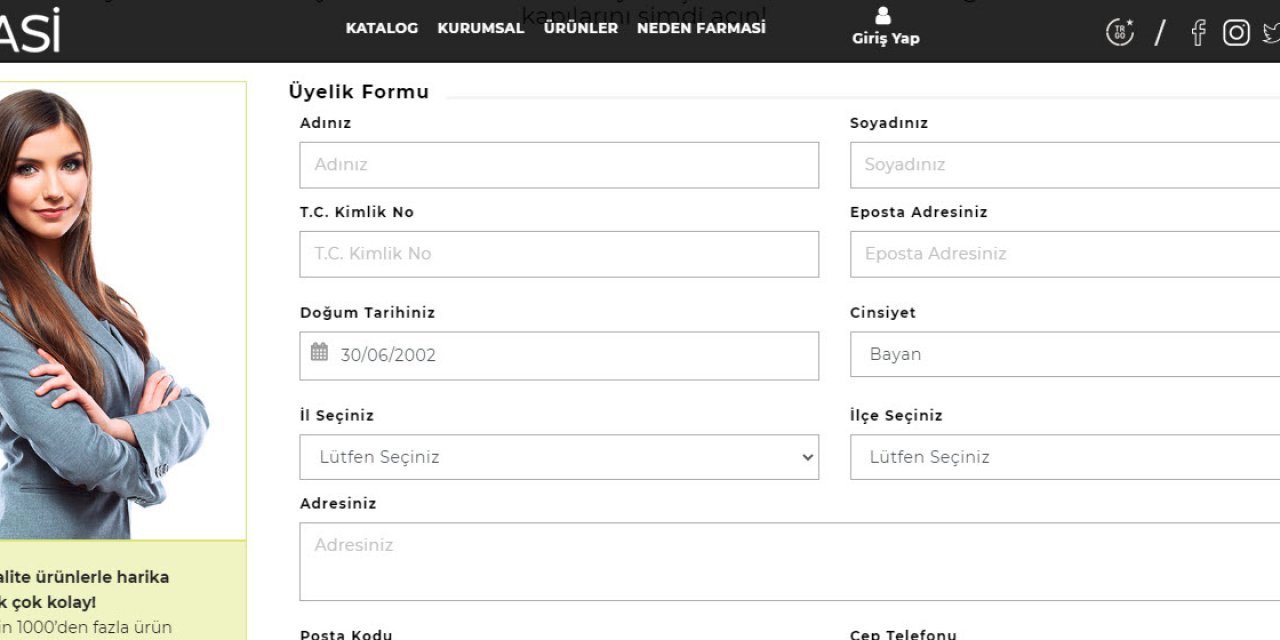1280x640 pixels.
Task: Focus the Adınız text field
Action: 559,165
